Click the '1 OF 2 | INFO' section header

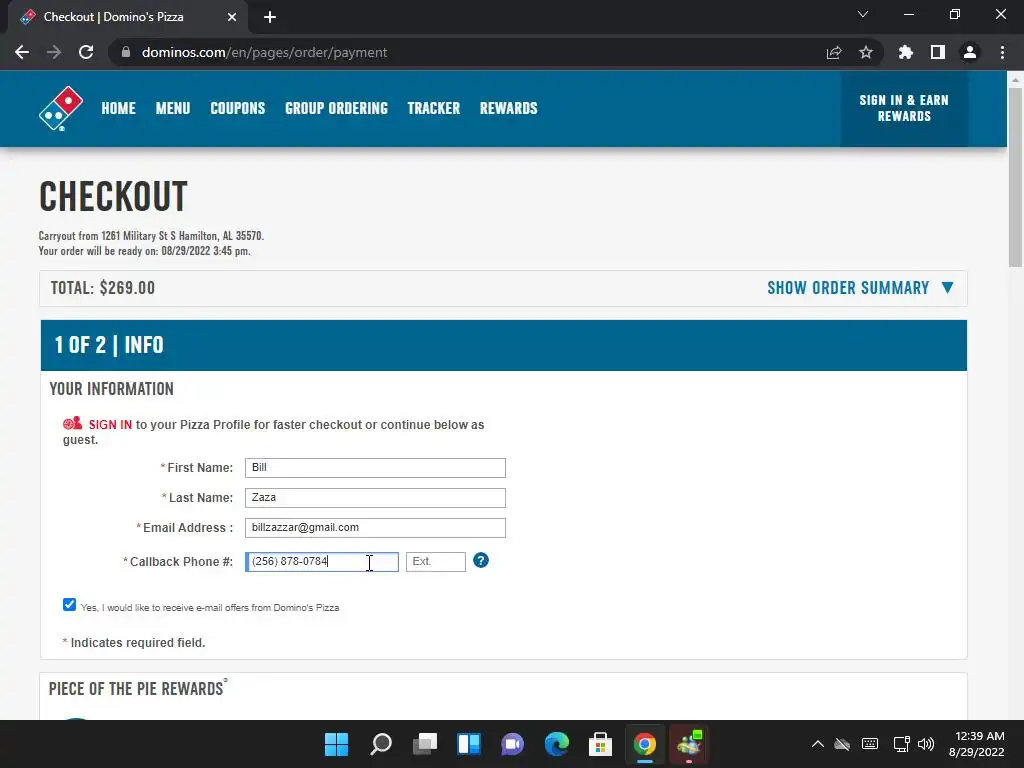point(504,345)
